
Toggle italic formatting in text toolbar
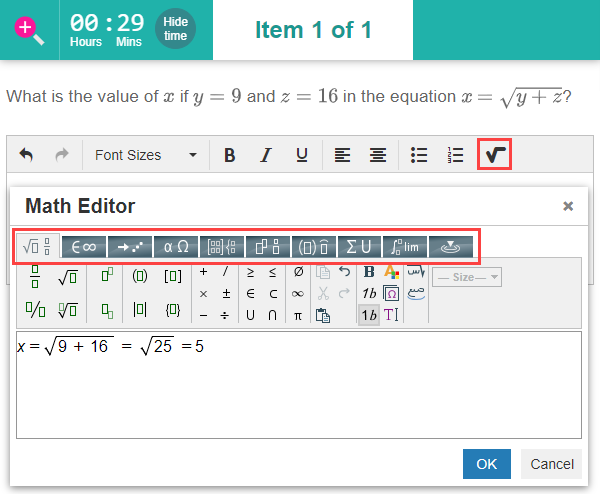pos(265,155)
